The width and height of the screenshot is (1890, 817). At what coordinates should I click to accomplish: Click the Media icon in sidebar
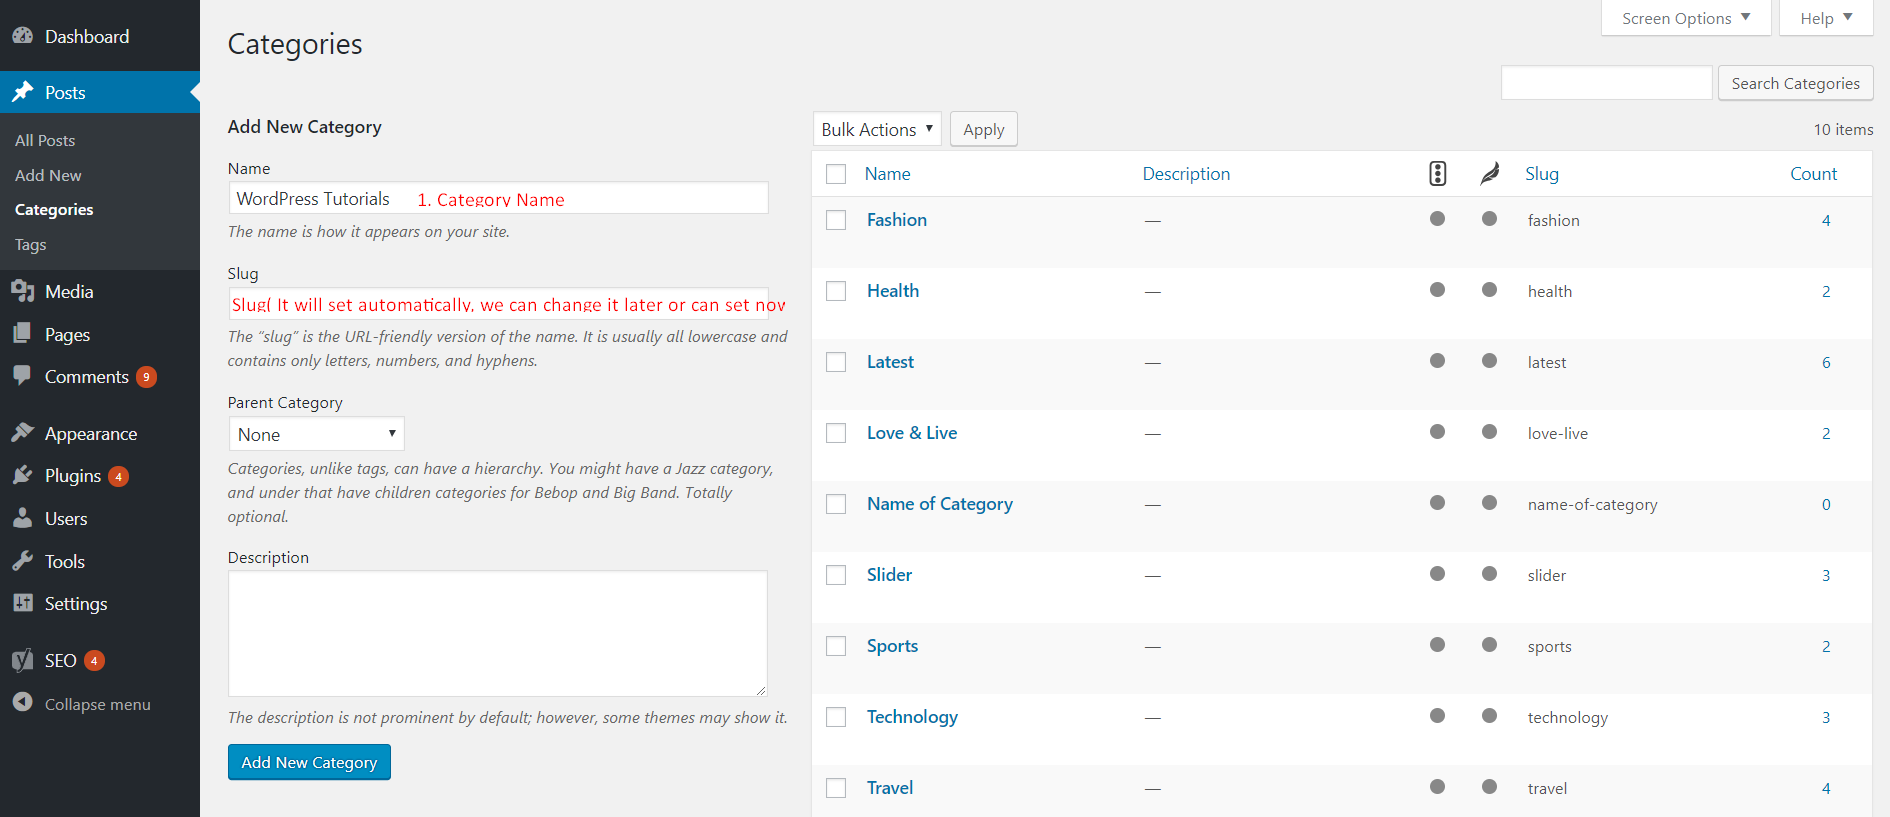coord(22,291)
